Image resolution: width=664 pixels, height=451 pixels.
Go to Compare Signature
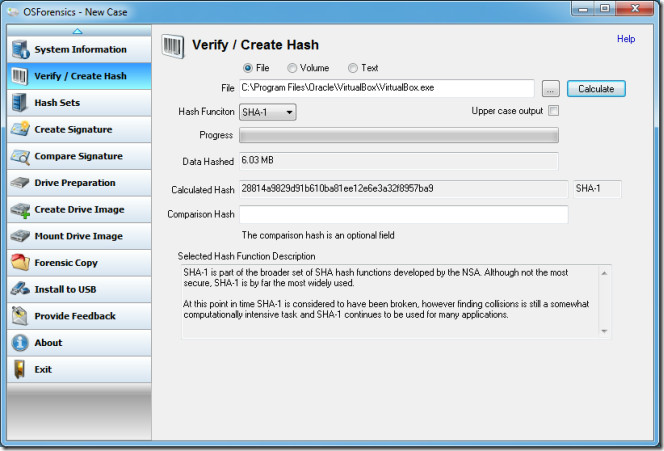point(79,156)
